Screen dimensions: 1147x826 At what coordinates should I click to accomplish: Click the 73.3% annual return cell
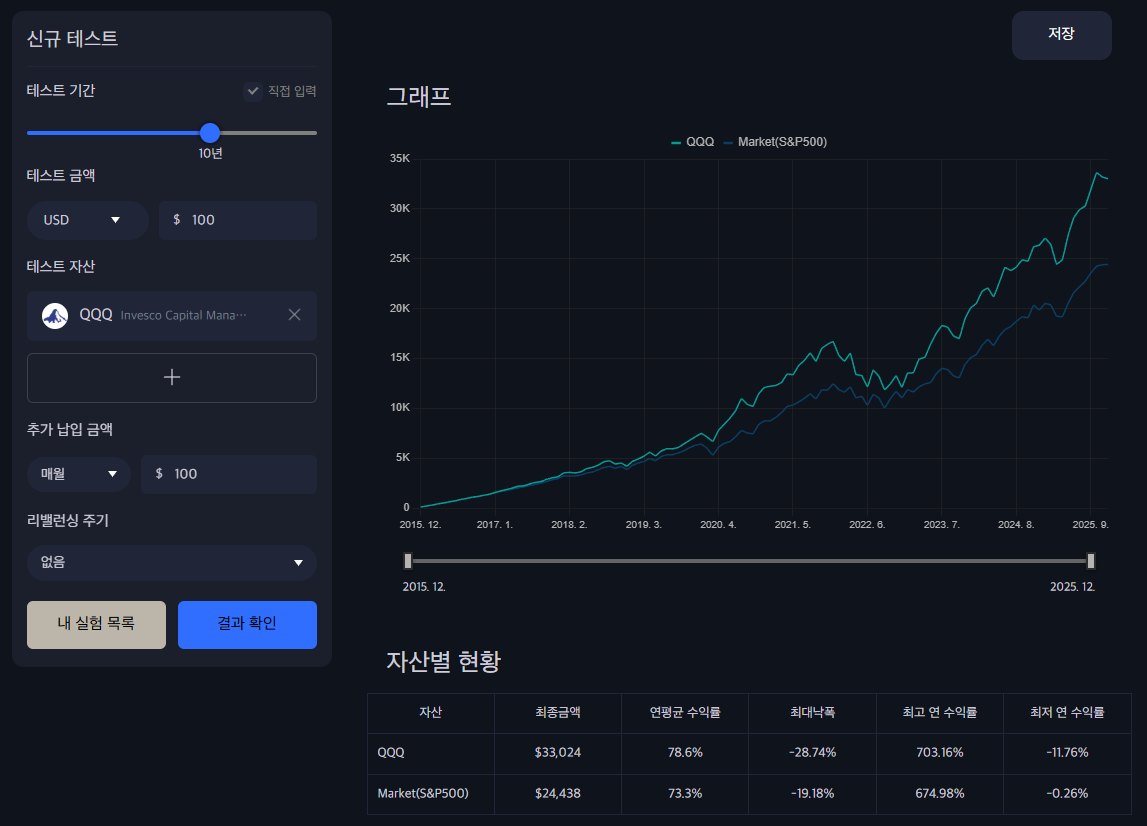click(x=685, y=794)
